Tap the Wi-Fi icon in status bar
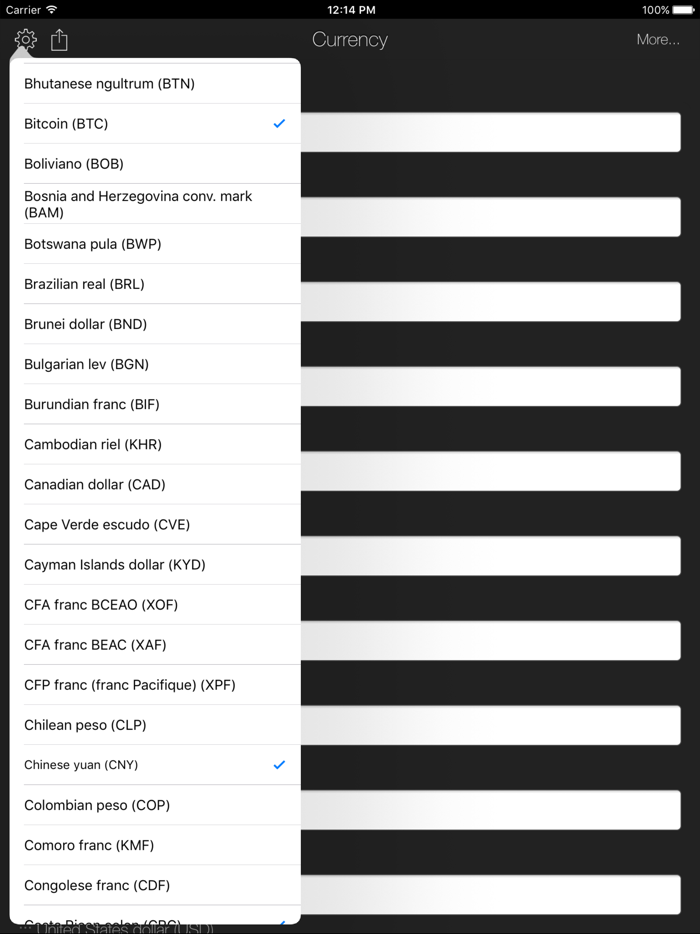The image size is (700, 934). pyautogui.click(x=51, y=10)
